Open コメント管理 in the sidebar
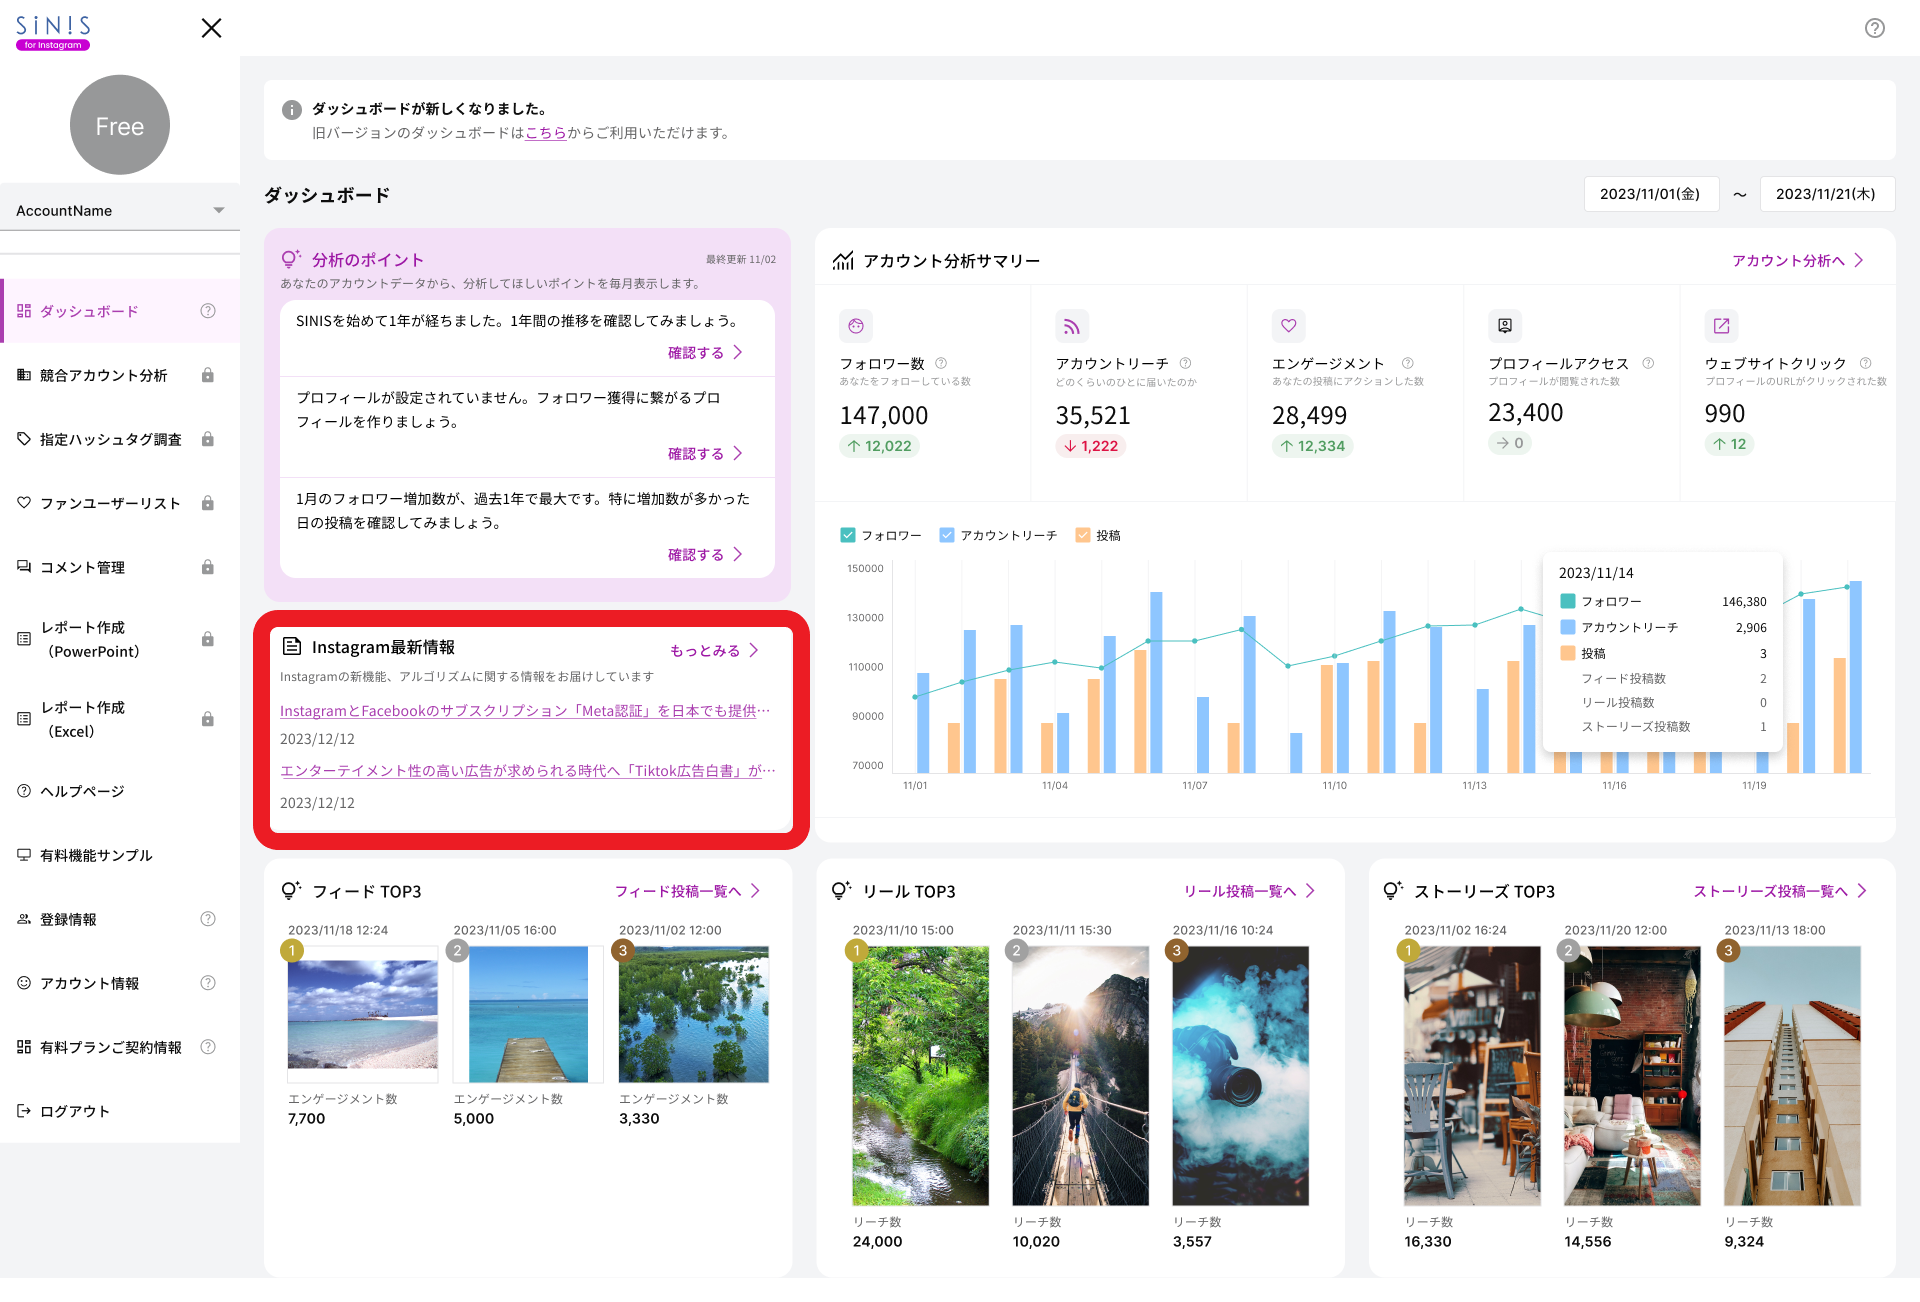Screen dimensions: 1920x1302 pyautogui.click(x=83, y=567)
